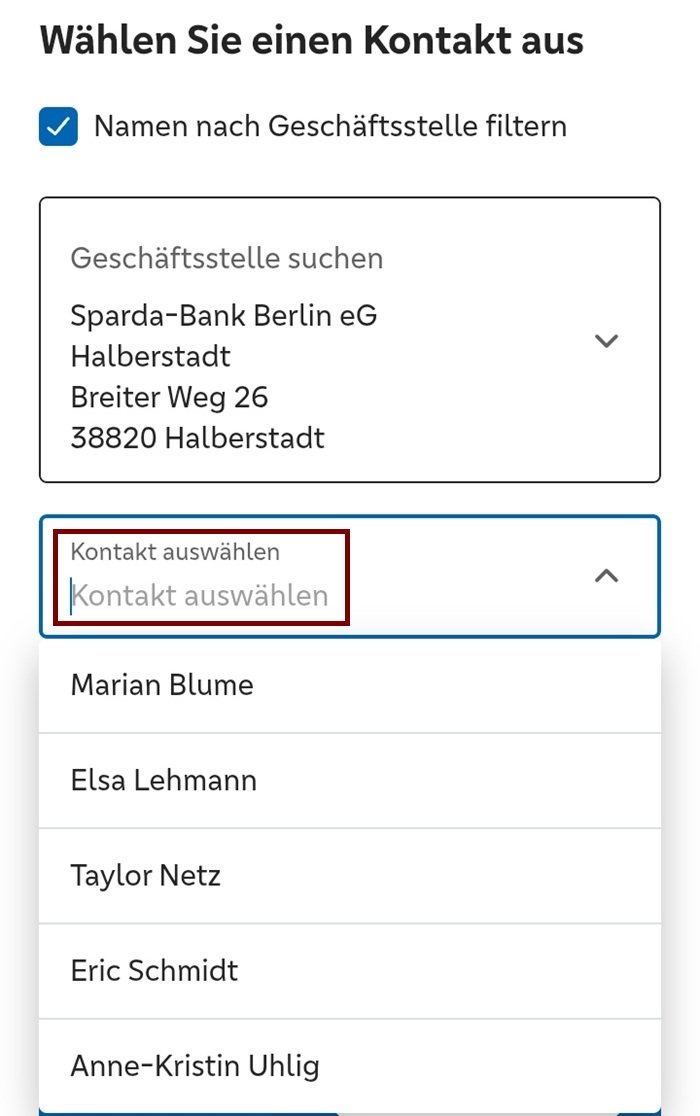Click the heading 'Wählen Sie einen Kontakt aus'
The width and height of the screenshot is (700, 1116).
[x=312, y=41]
